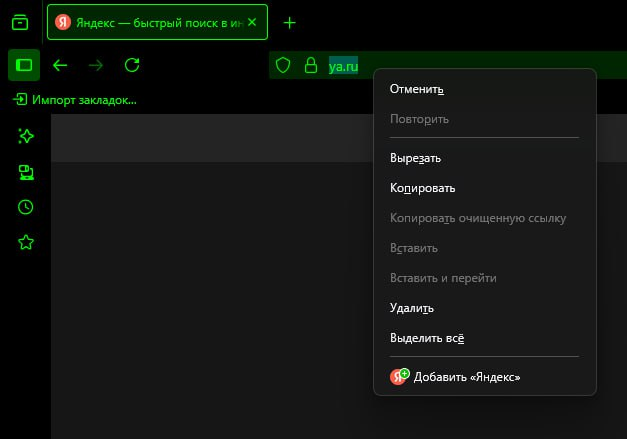Reload the page with refresh icon

132,65
